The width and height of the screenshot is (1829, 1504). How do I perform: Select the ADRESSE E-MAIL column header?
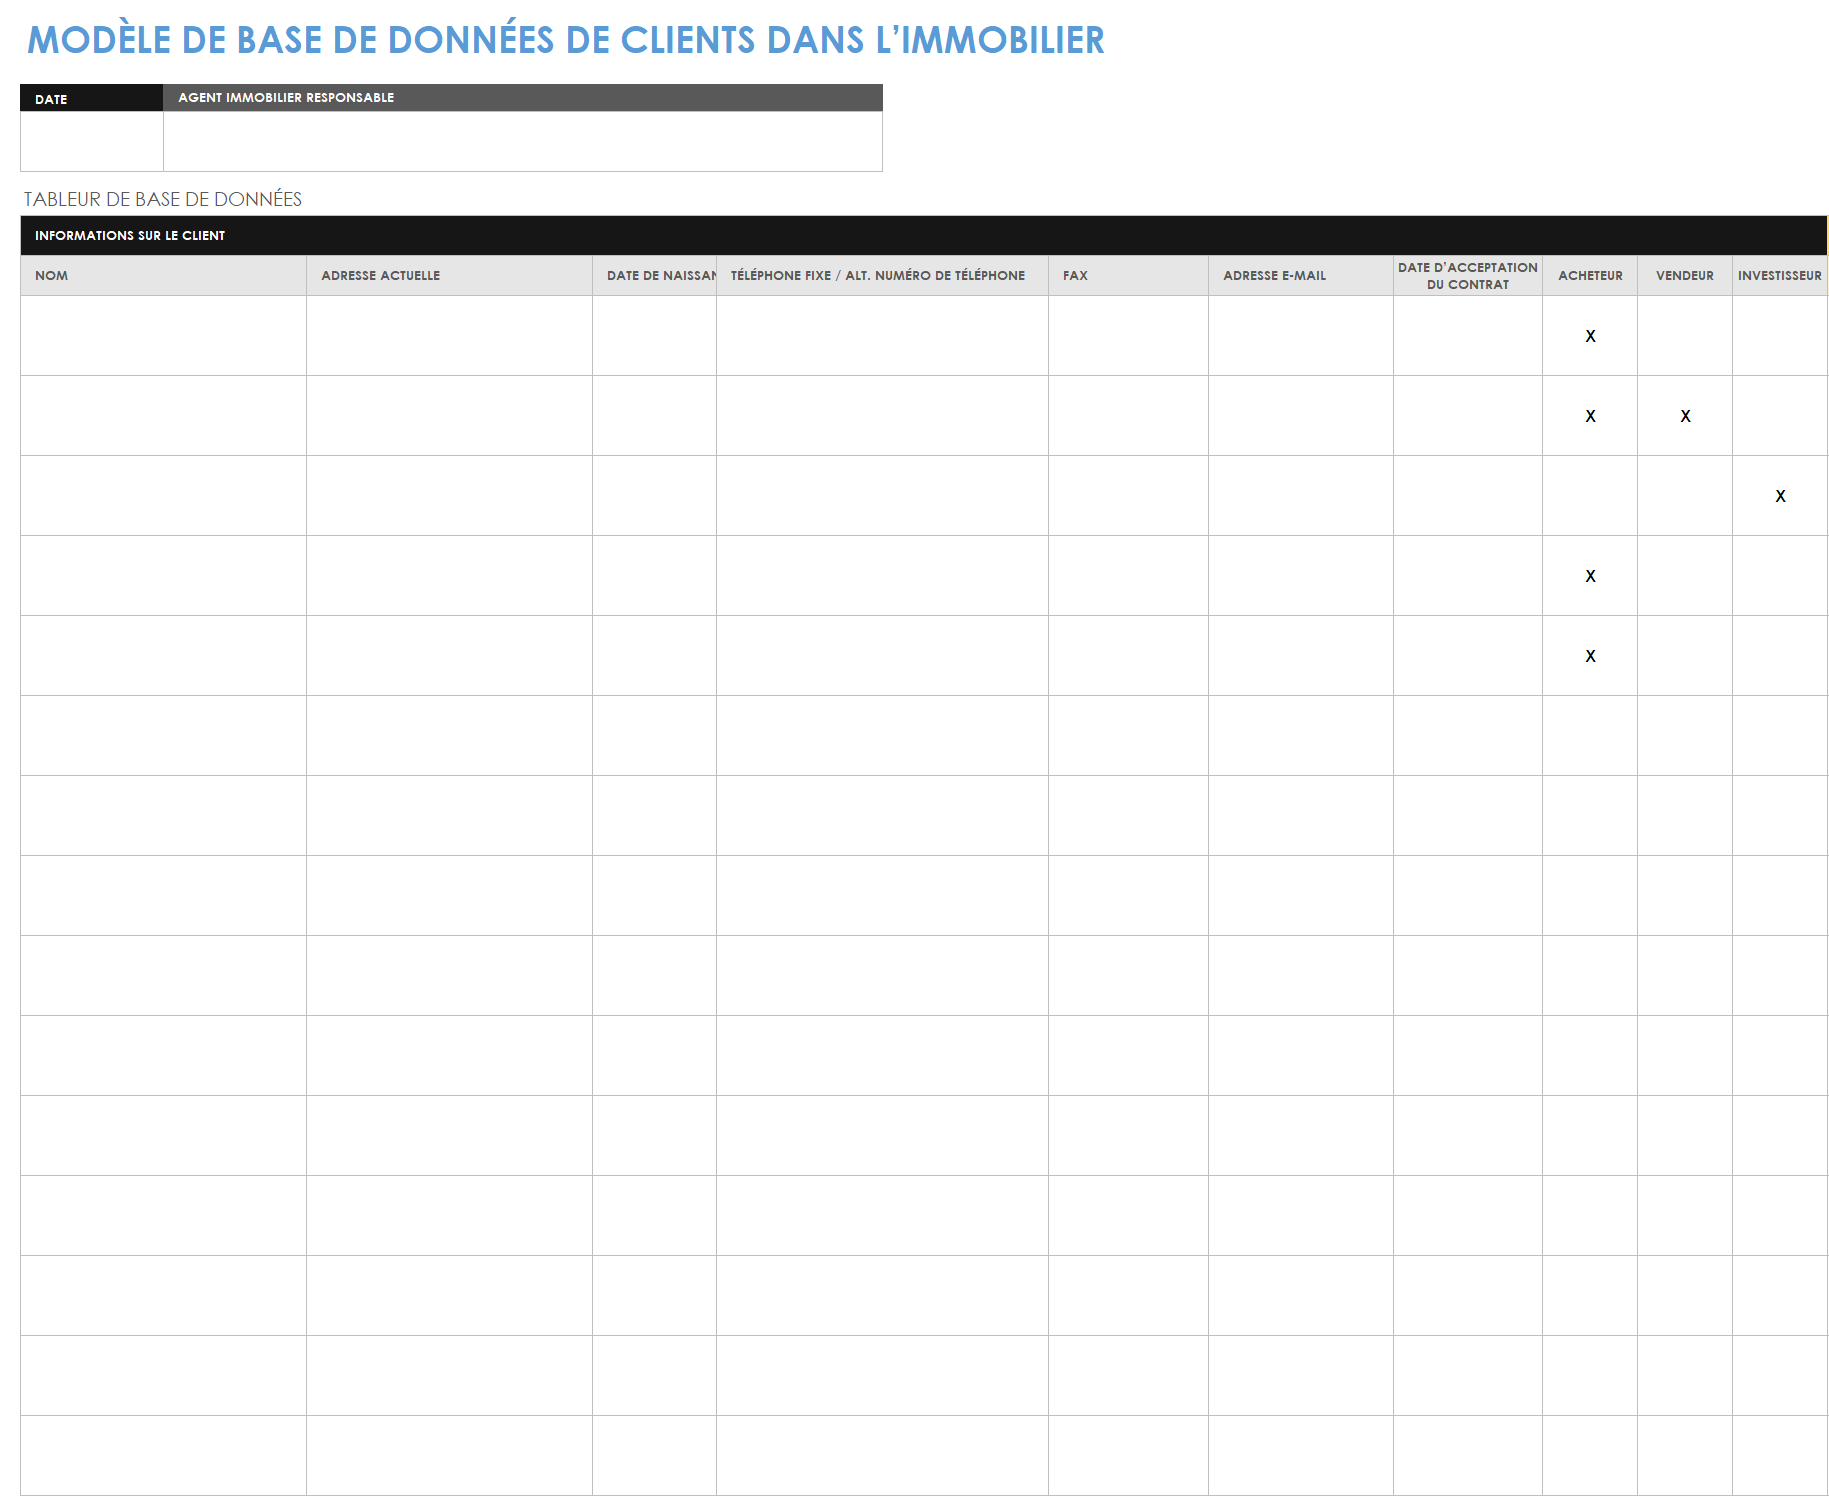click(x=1300, y=276)
